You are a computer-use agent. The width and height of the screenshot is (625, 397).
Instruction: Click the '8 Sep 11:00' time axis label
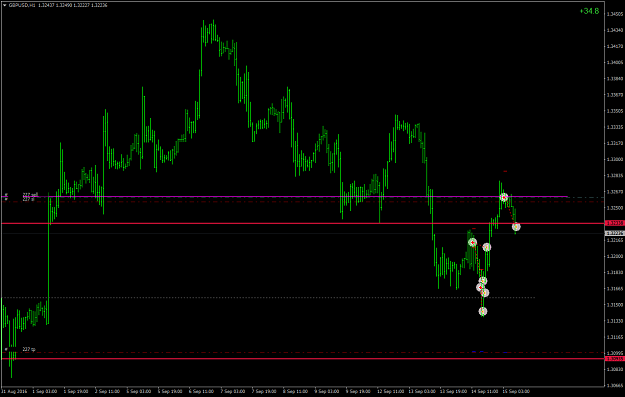[295, 391]
